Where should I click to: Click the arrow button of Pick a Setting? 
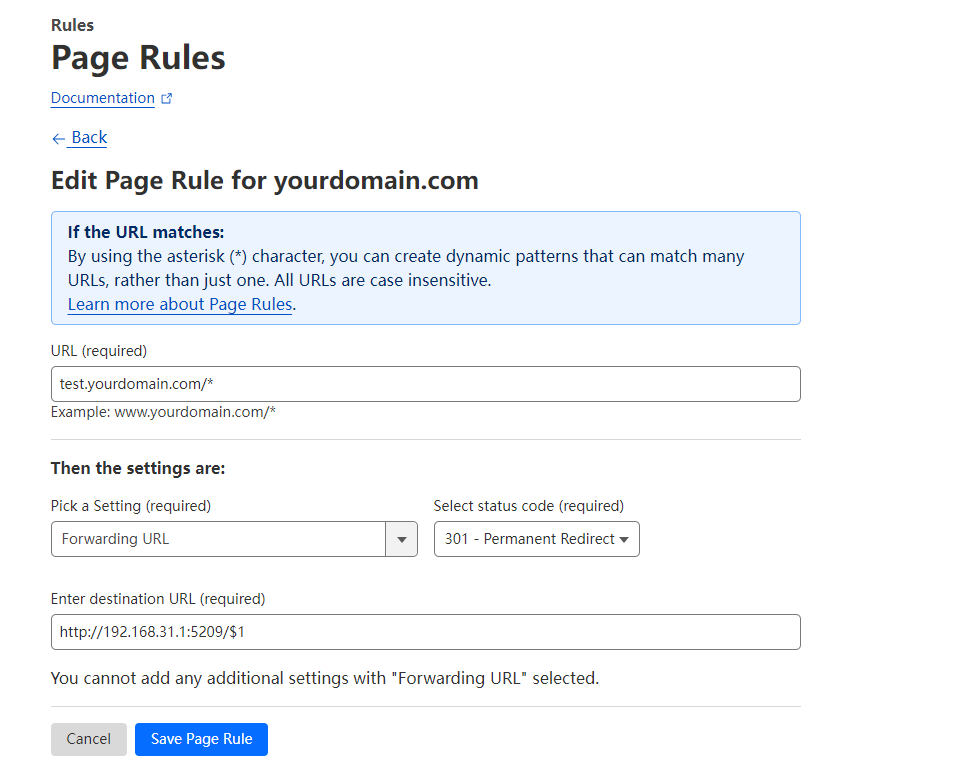coord(402,539)
